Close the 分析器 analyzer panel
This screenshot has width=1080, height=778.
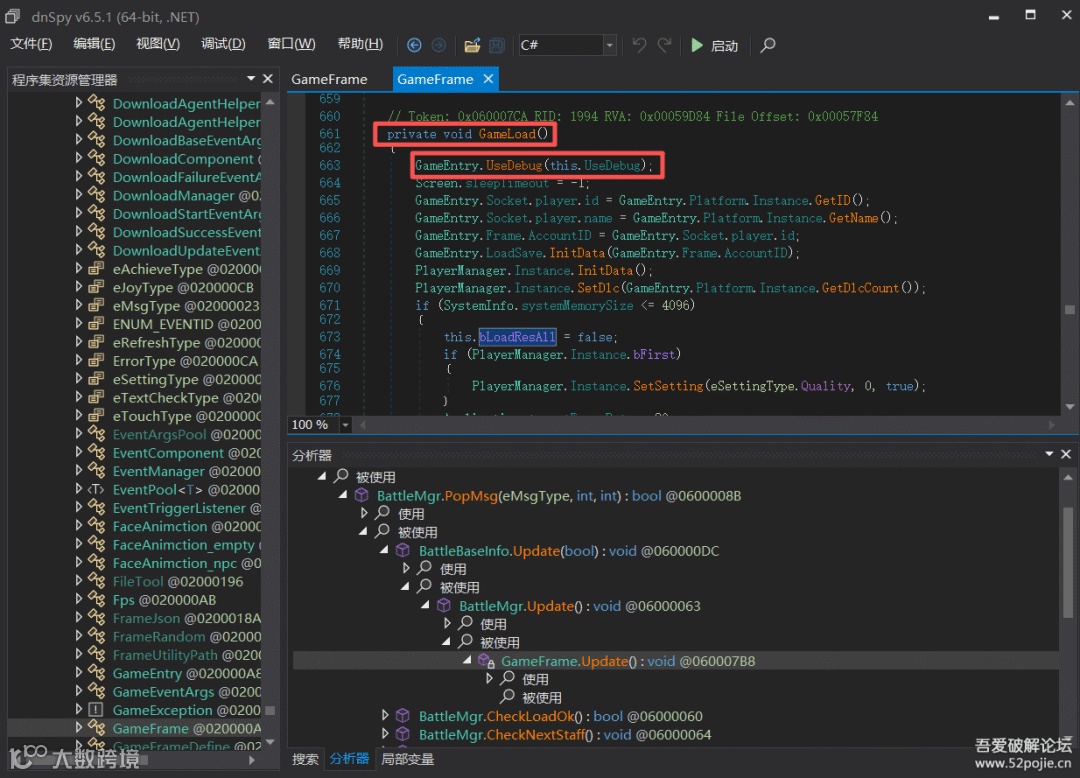pyautogui.click(x=1065, y=454)
